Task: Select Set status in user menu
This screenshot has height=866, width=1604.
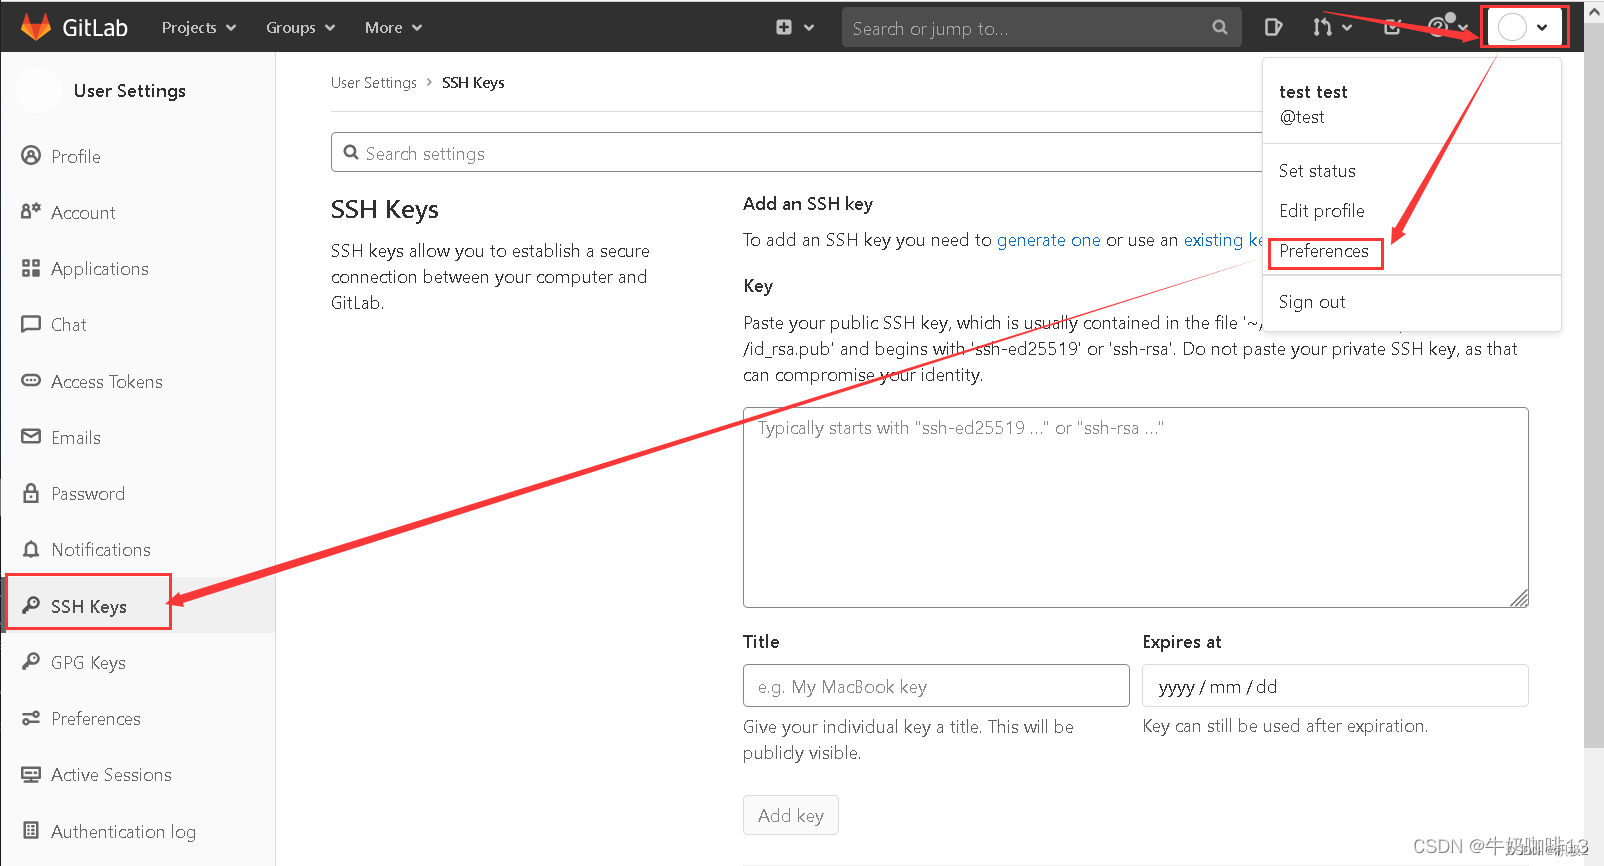Action: point(1317,171)
